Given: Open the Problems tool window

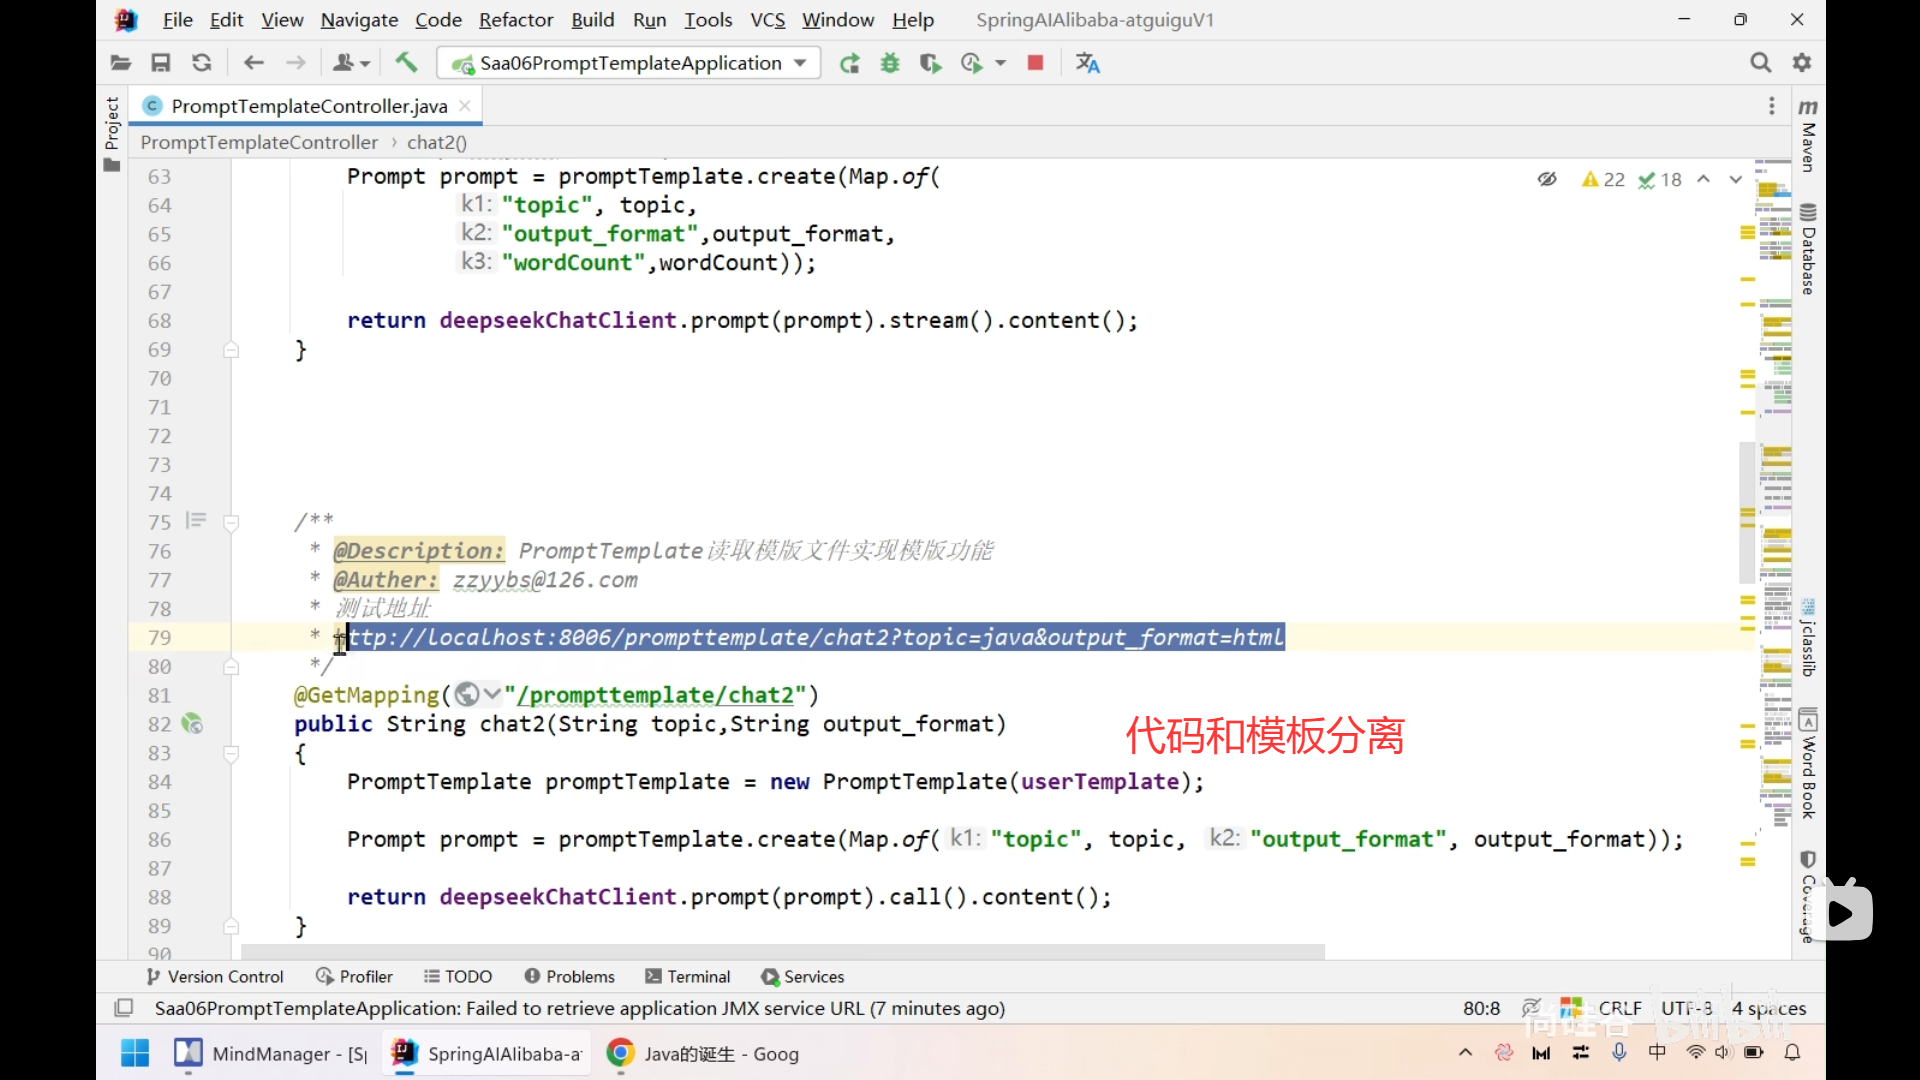Looking at the screenshot, I should (x=569, y=976).
